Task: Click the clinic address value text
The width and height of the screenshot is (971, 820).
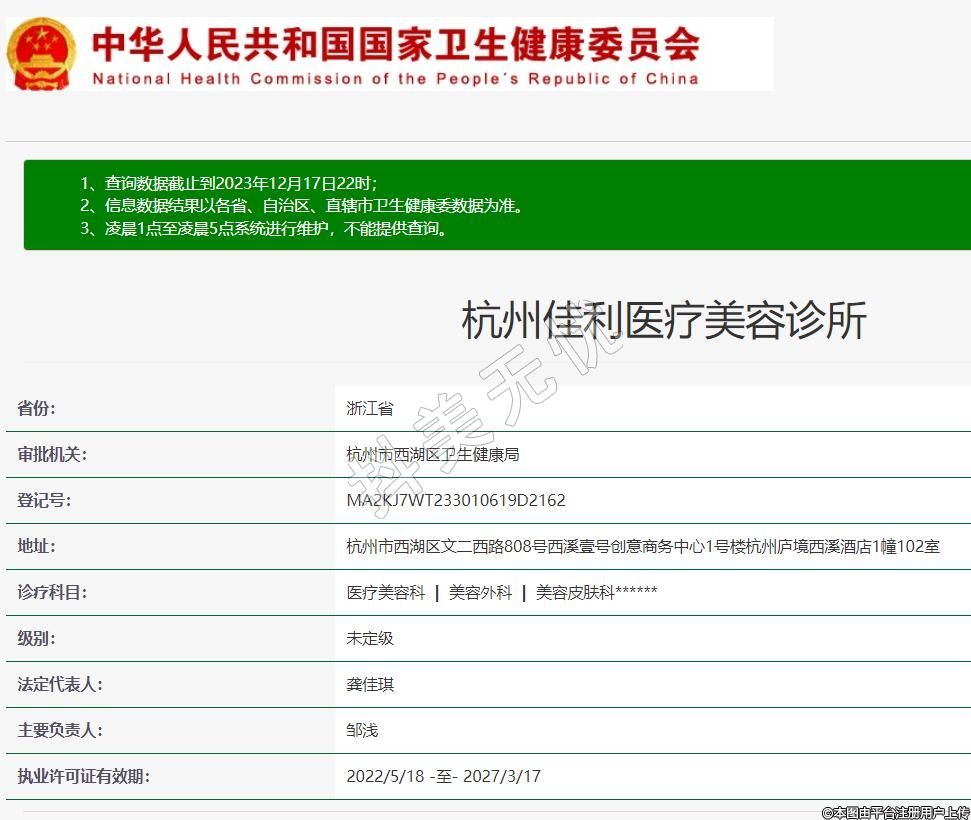Action: coord(642,546)
